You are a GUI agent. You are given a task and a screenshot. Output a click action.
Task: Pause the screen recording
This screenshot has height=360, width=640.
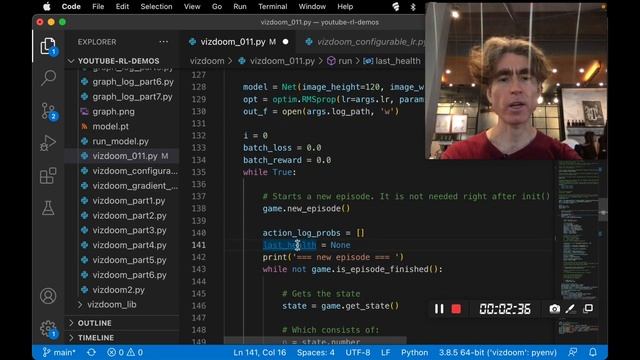[439, 309]
